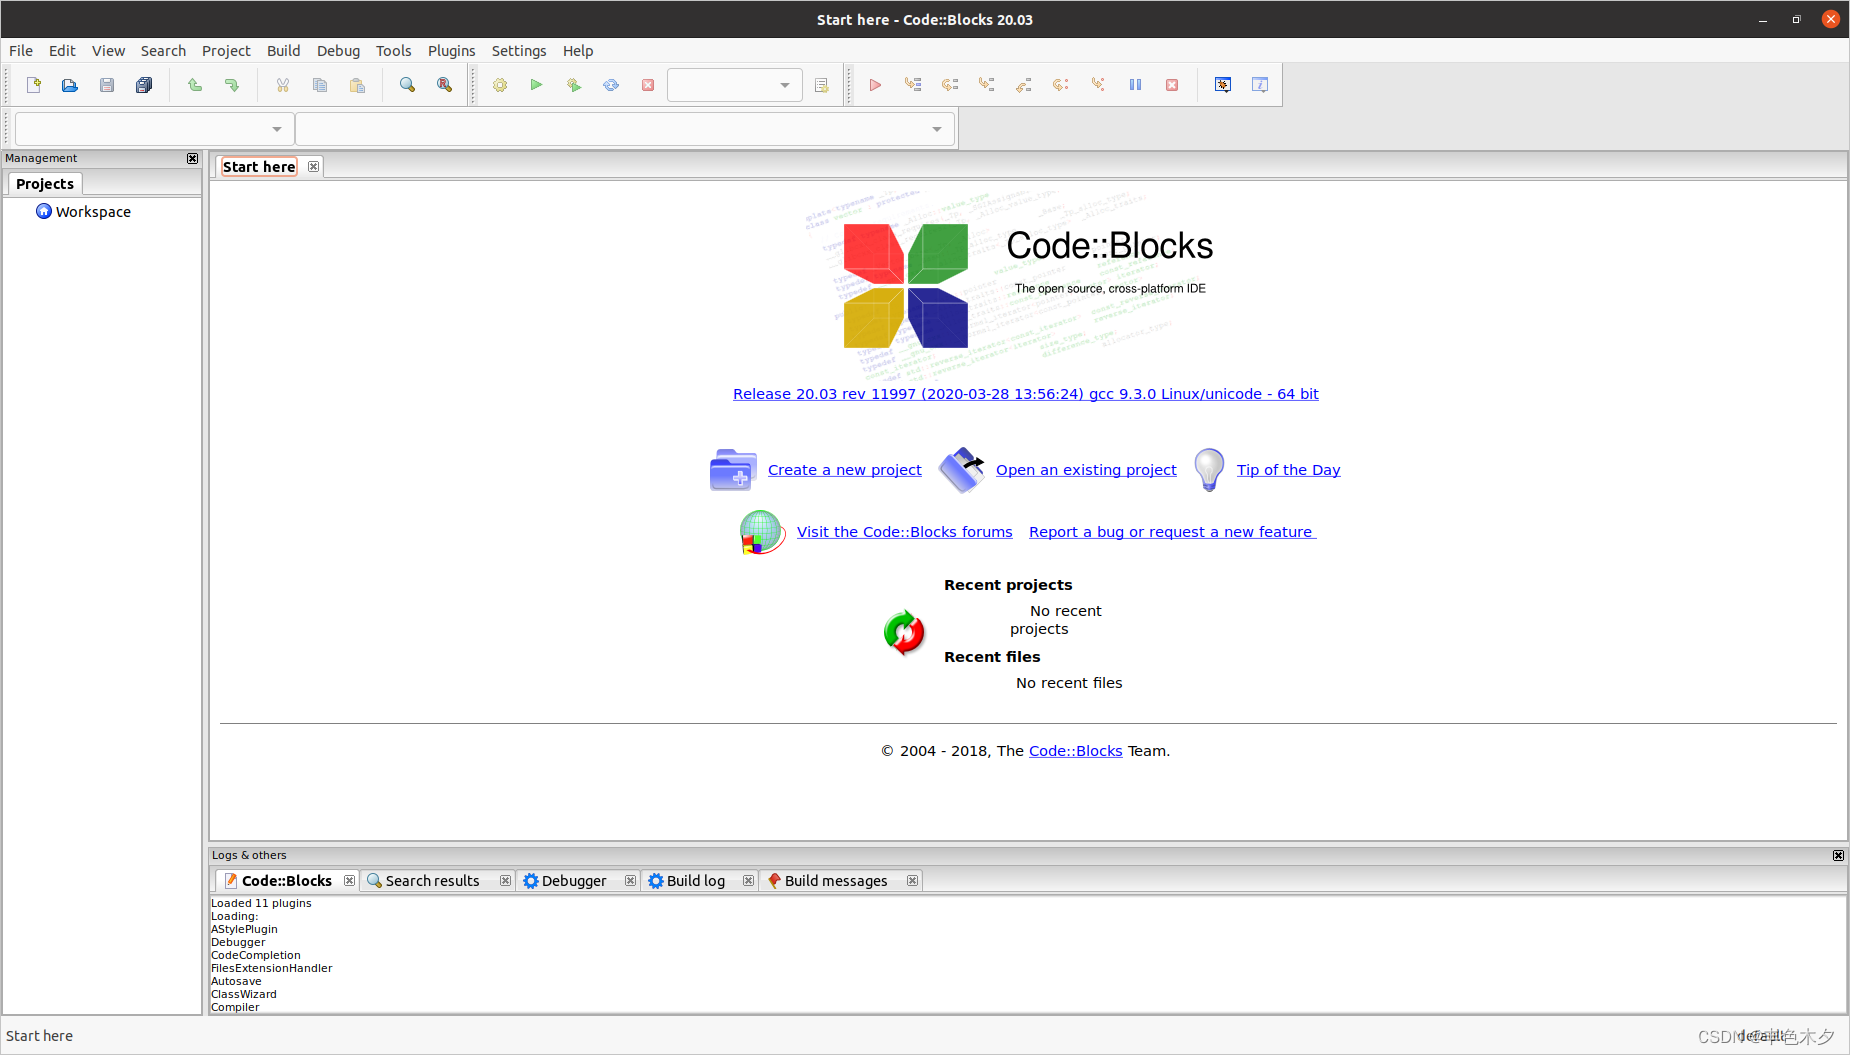
Task: Click the Save all files icon
Action: tap(144, 85)
